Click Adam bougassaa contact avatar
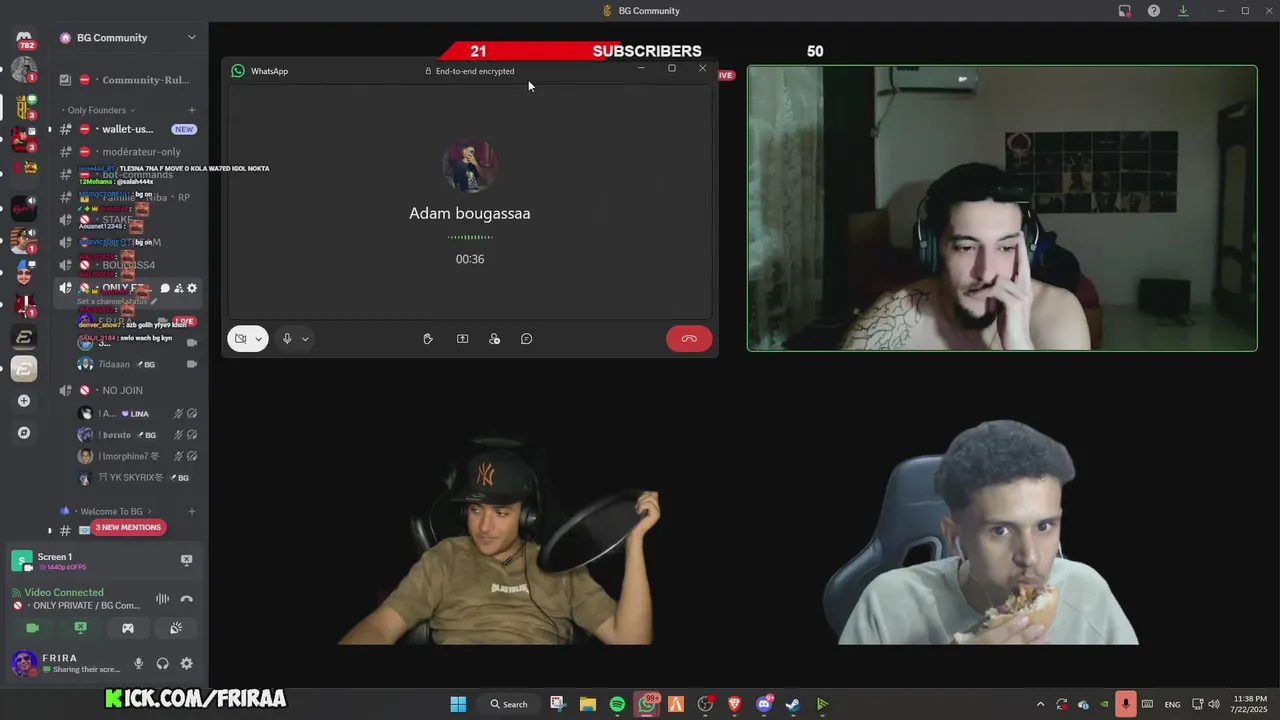This screenshot has height=720, width=1280. (470, 166)
